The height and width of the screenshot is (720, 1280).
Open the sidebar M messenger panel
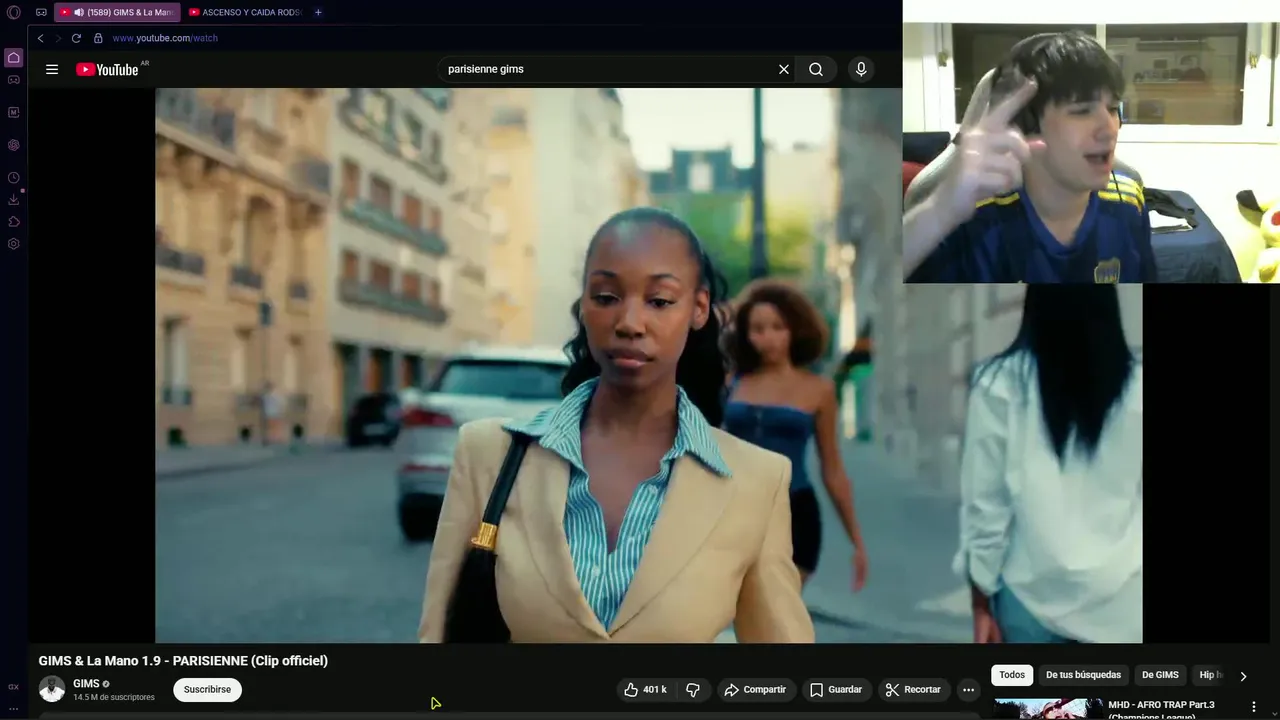[x=14, y=113]
